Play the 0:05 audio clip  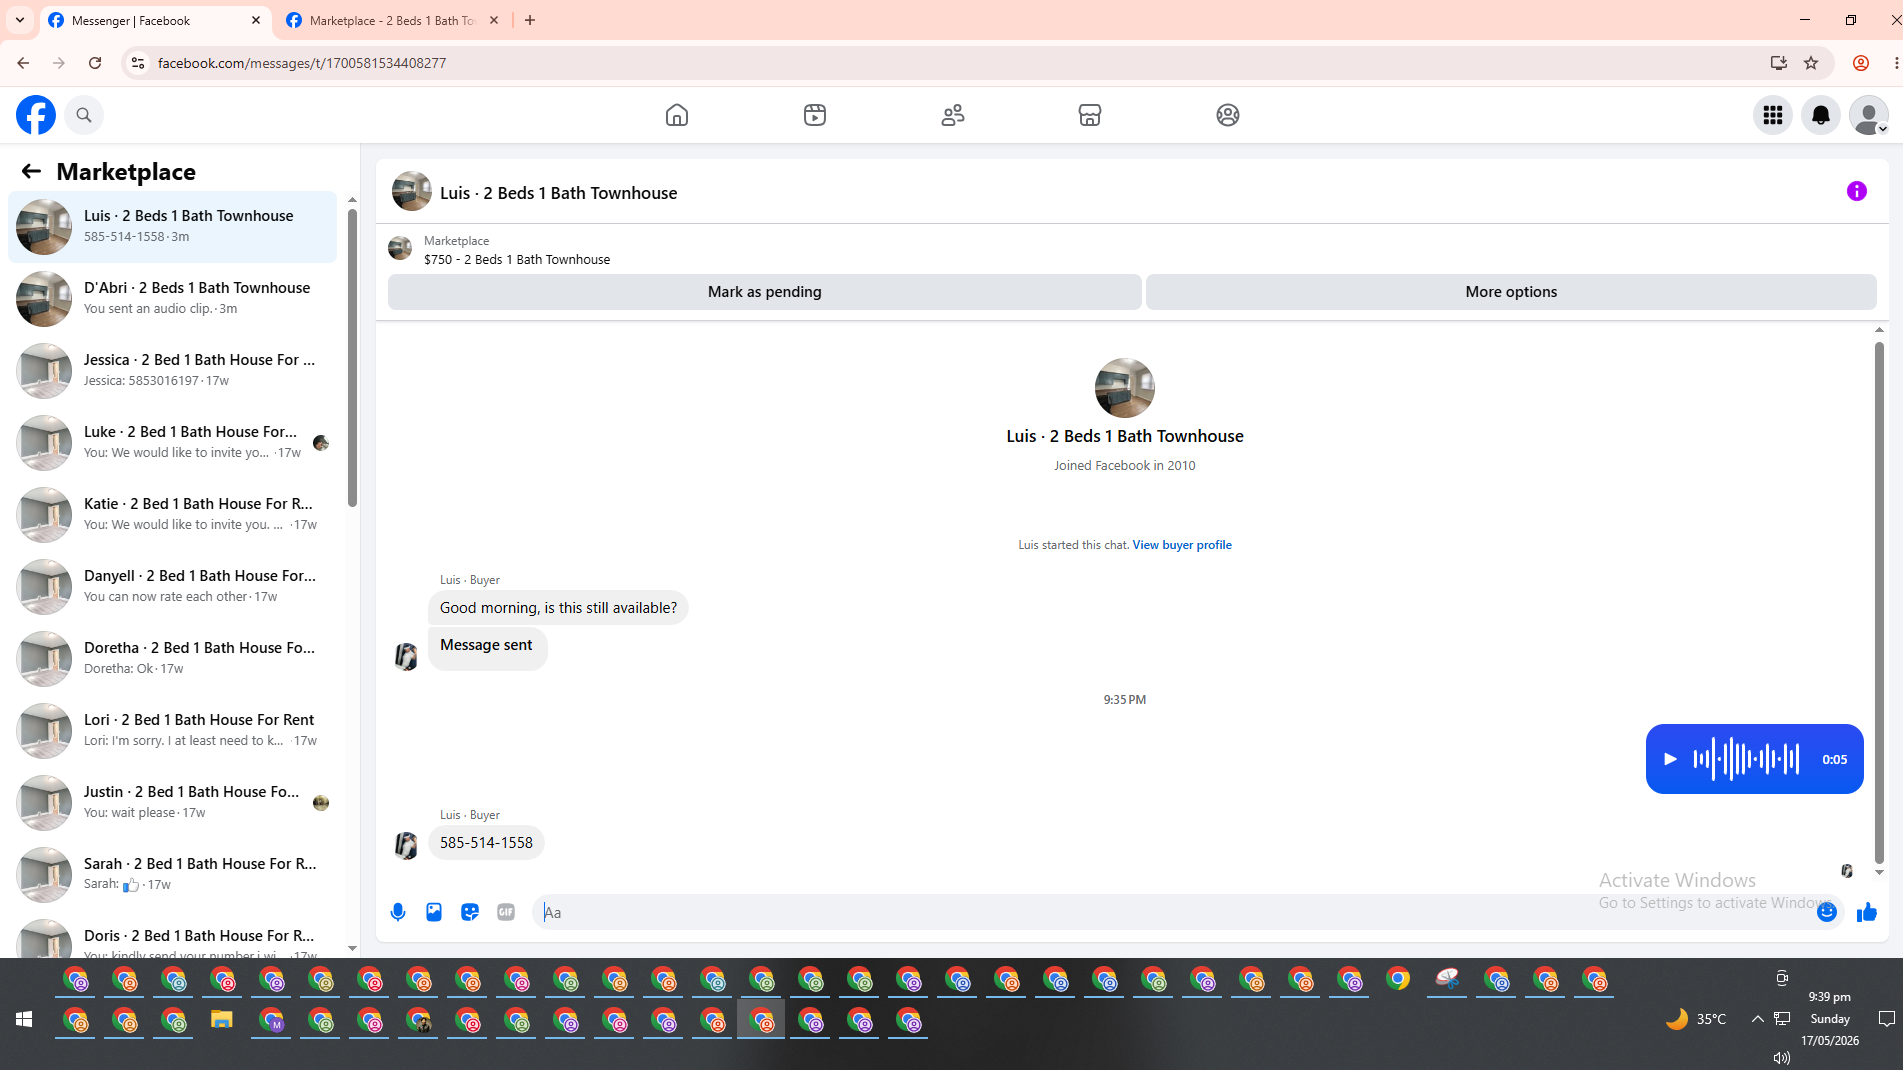coord(1670,759)
